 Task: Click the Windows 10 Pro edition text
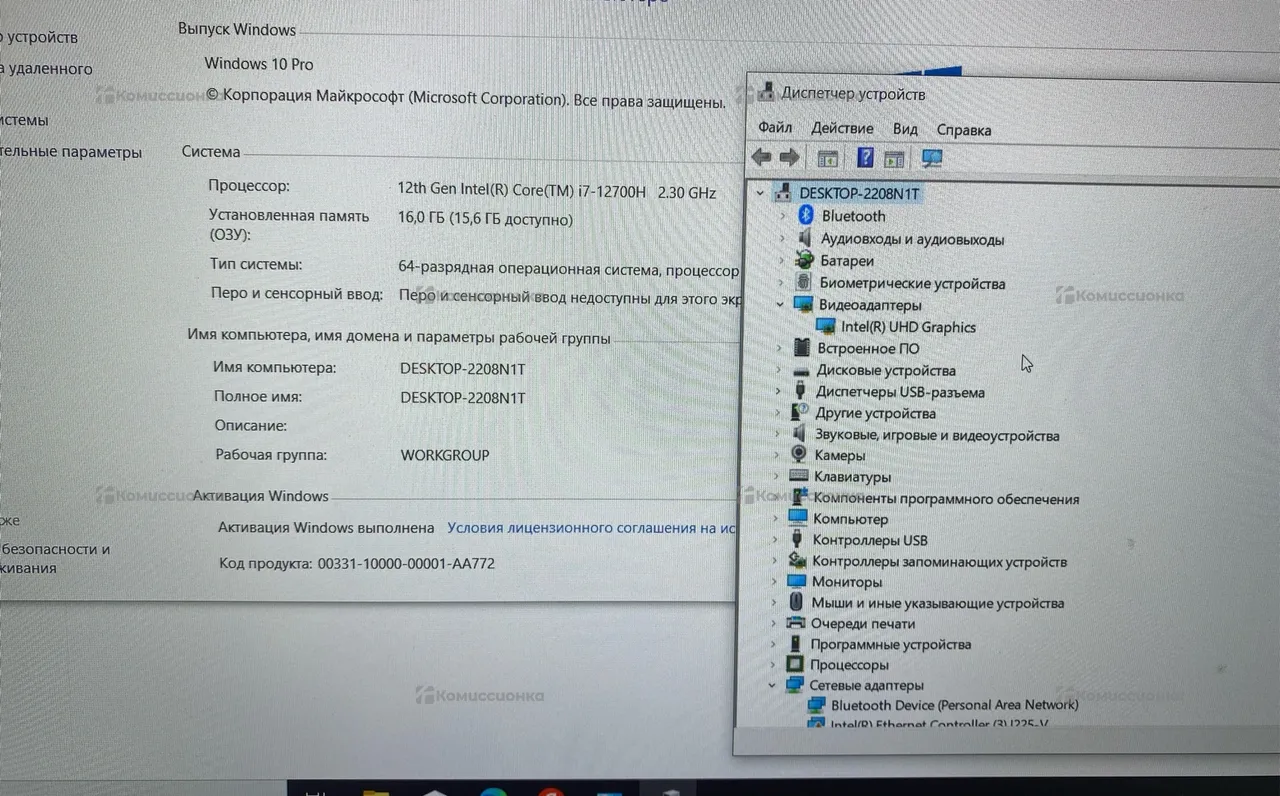coord(259,64)
